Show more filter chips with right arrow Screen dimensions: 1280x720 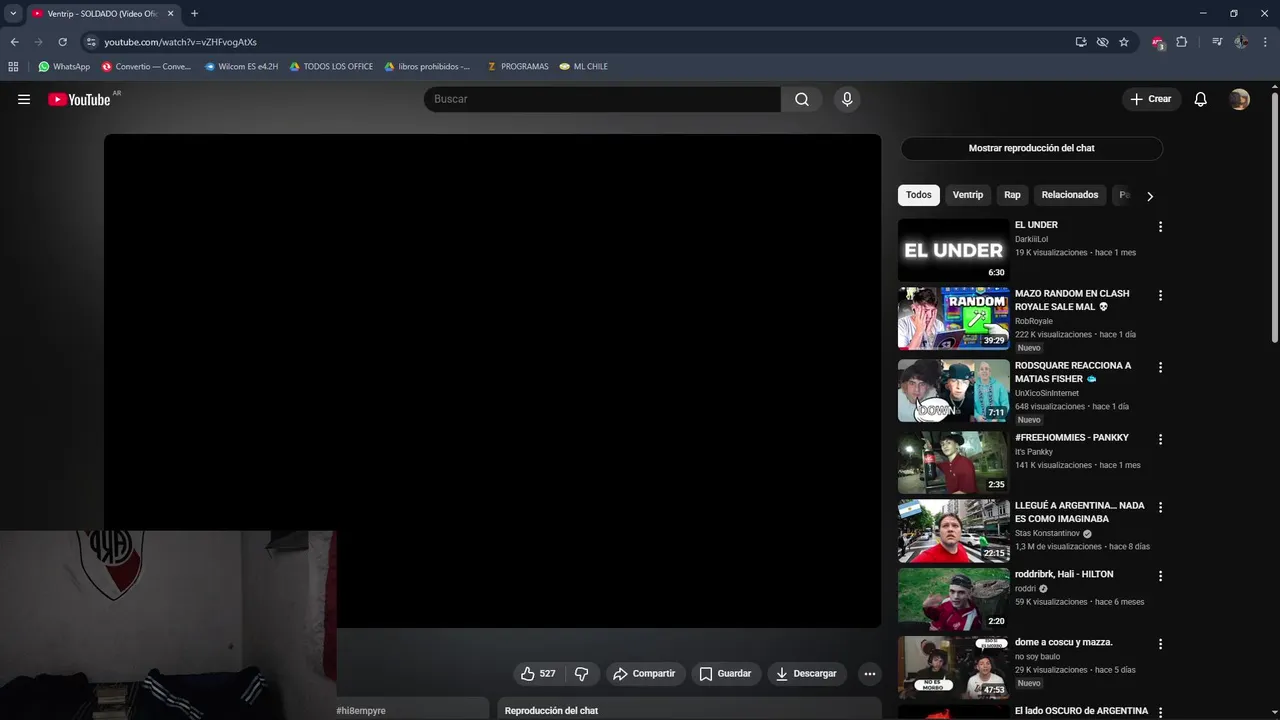(1149, 196)
